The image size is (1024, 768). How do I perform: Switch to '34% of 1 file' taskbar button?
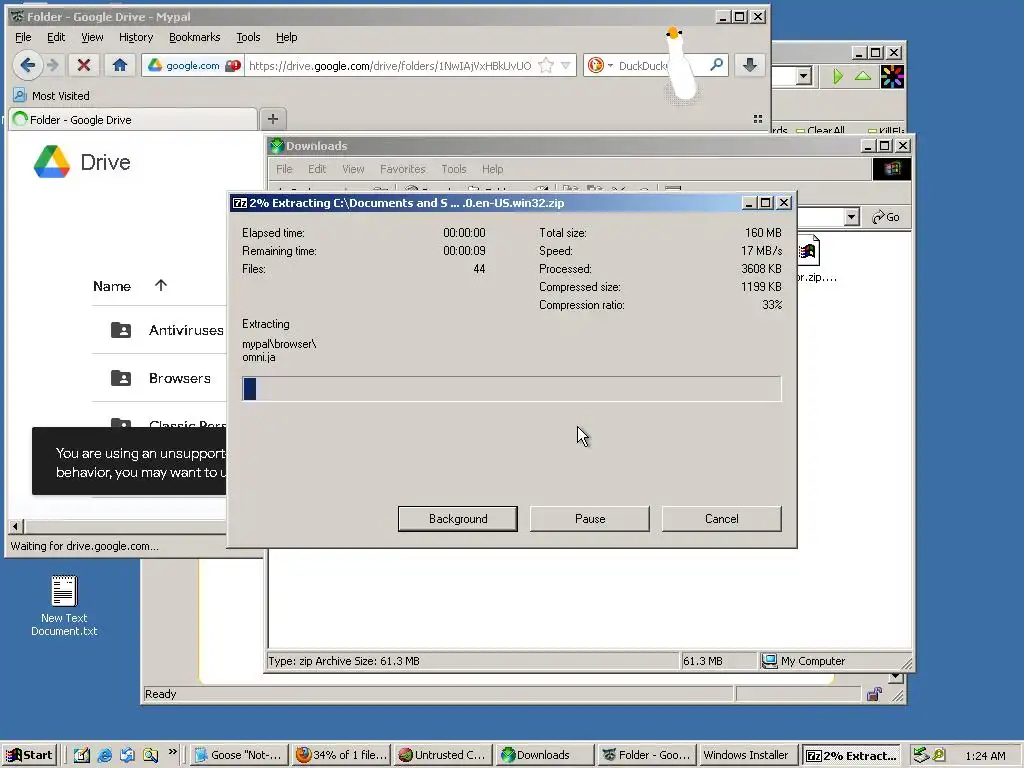tap(342, 755)
